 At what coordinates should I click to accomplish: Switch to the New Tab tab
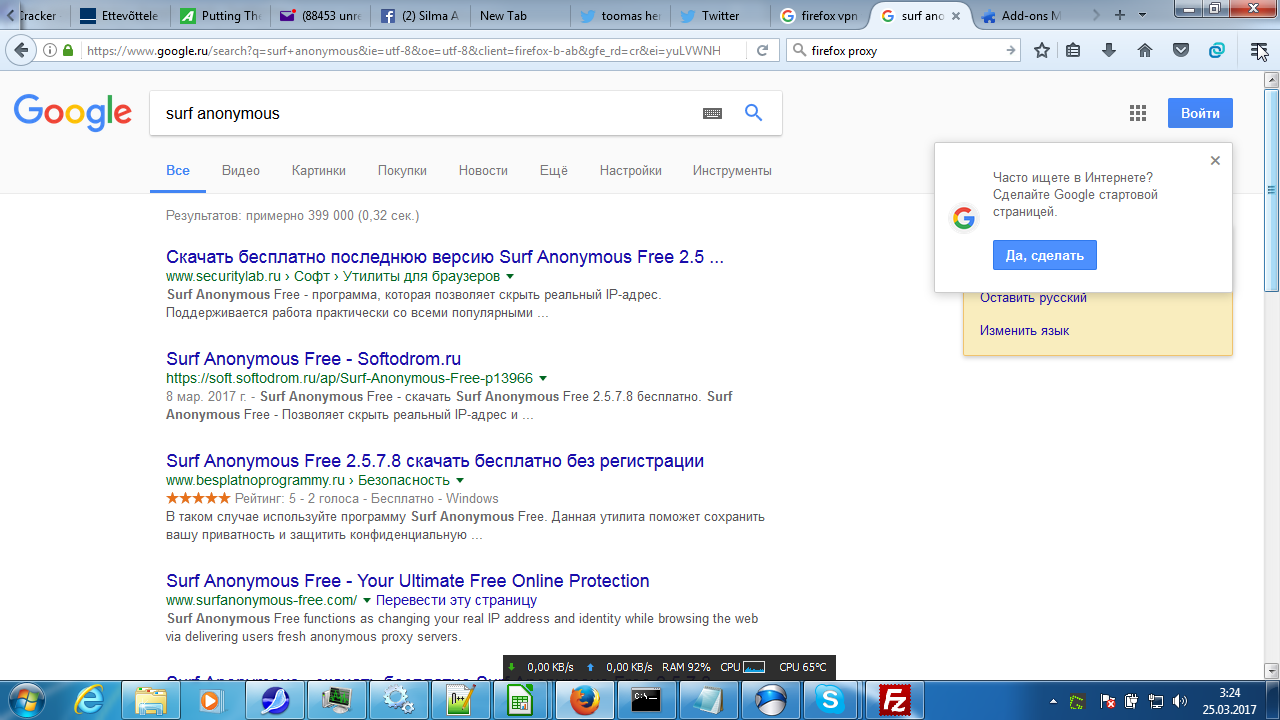520,15
